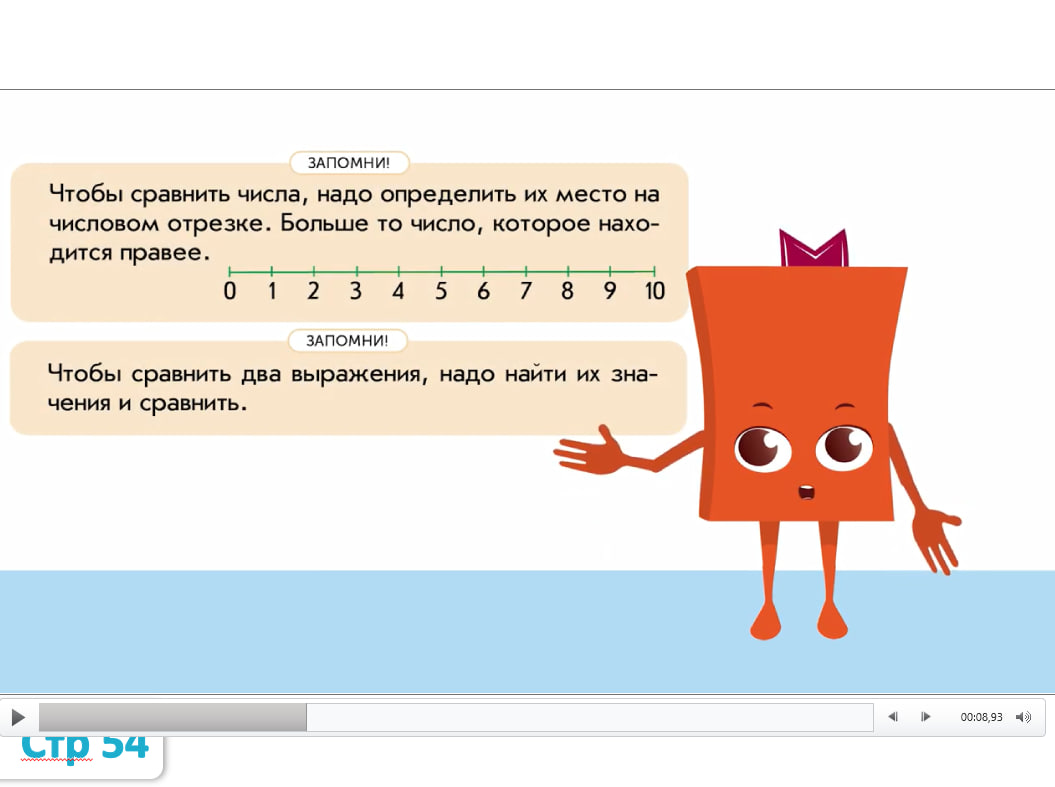Click the text about comparing two expressions

[352, 388]
